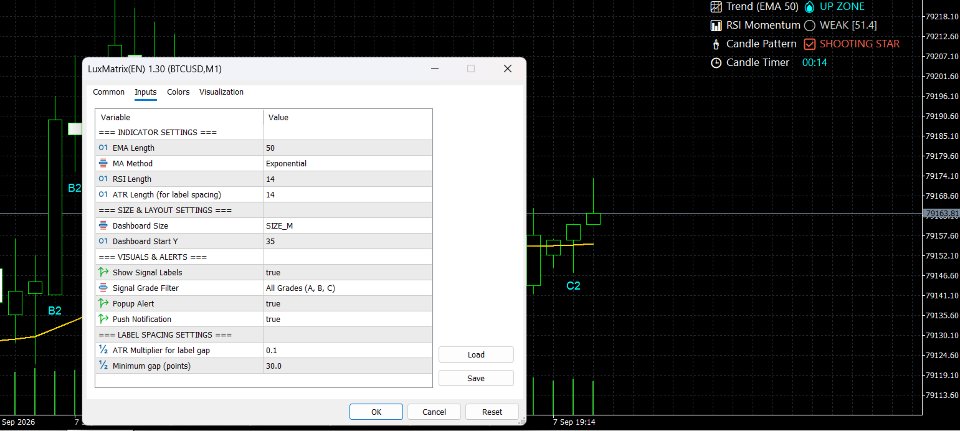Toggle the Popup Alert value true
This screenshot has width=960, height=431.
tap(348, 304)
